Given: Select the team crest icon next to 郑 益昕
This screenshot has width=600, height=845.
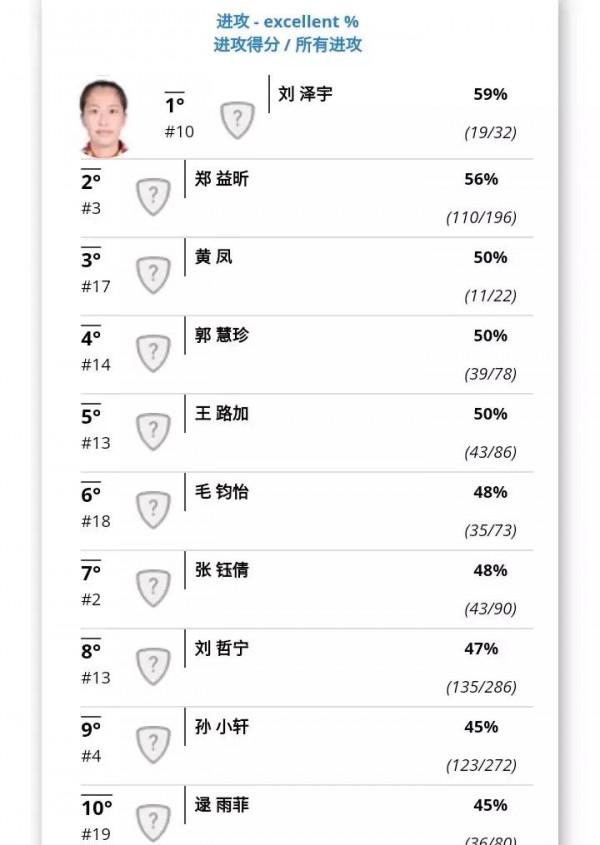Looking at the screenshot, I should [151, 196].
